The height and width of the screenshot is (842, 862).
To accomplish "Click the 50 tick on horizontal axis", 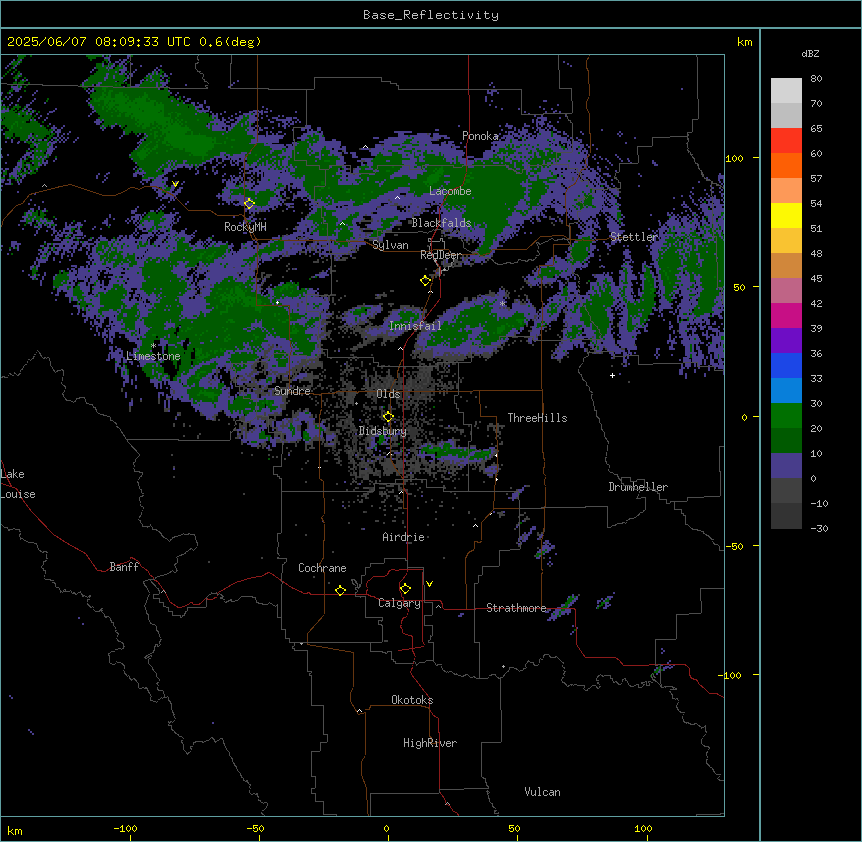I will (x=514, y=828).
